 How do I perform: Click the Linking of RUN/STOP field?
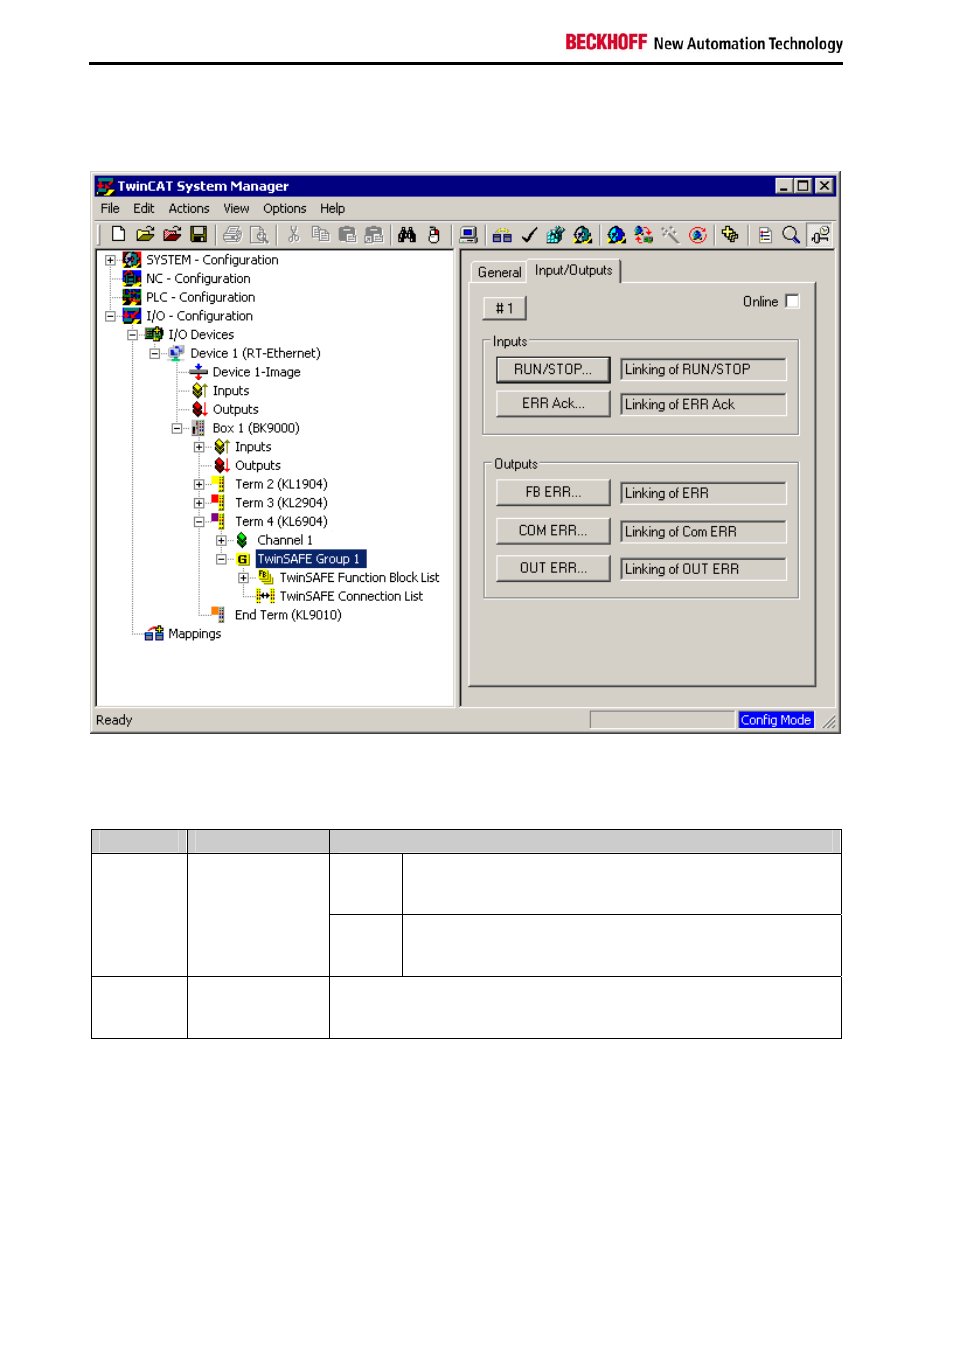[703, 369]
